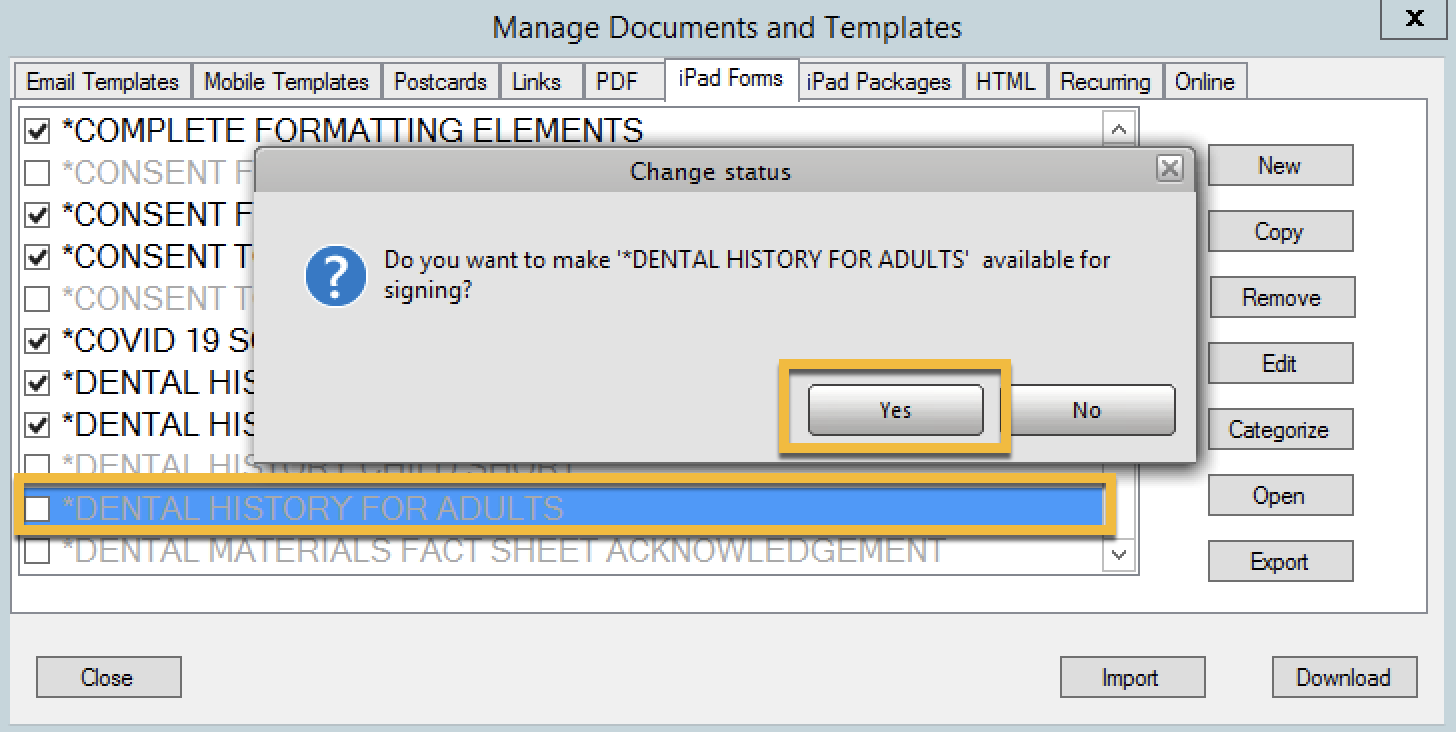Select *DENTAL MATERIALS FACT SHEET ACKNOWLEDGEMENT row
The image size is (1456, 732).
point(560,551)
